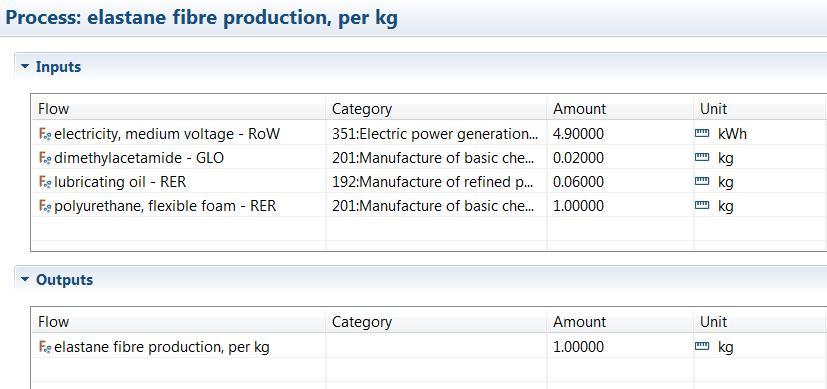Select the 0.06000 amount for lubricating oil
The height and width of the screenshot is (389, 827).
620,182
